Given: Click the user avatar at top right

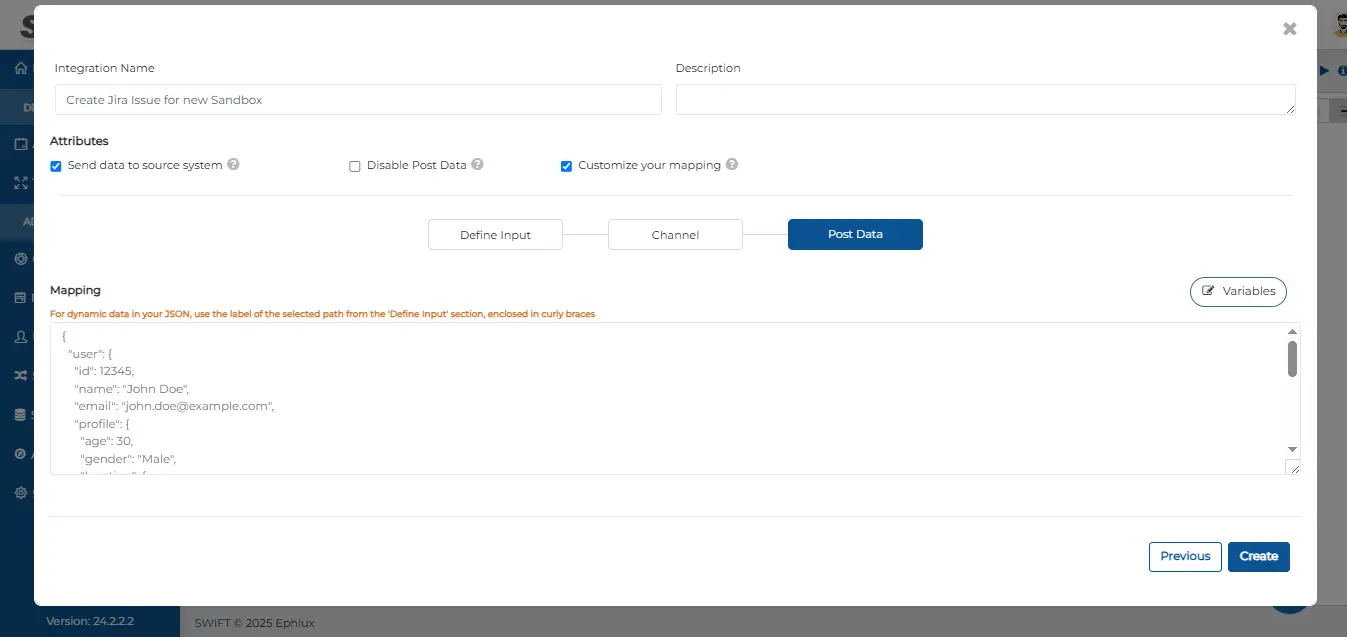Looking at the screenshot, I should tap(1338, 26).
